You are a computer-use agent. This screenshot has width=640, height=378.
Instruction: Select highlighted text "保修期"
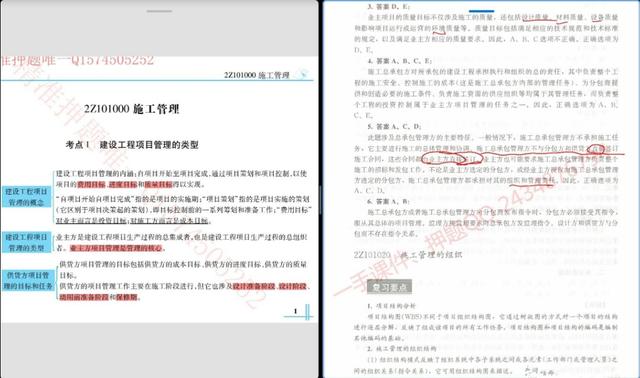tap(127, 297)
